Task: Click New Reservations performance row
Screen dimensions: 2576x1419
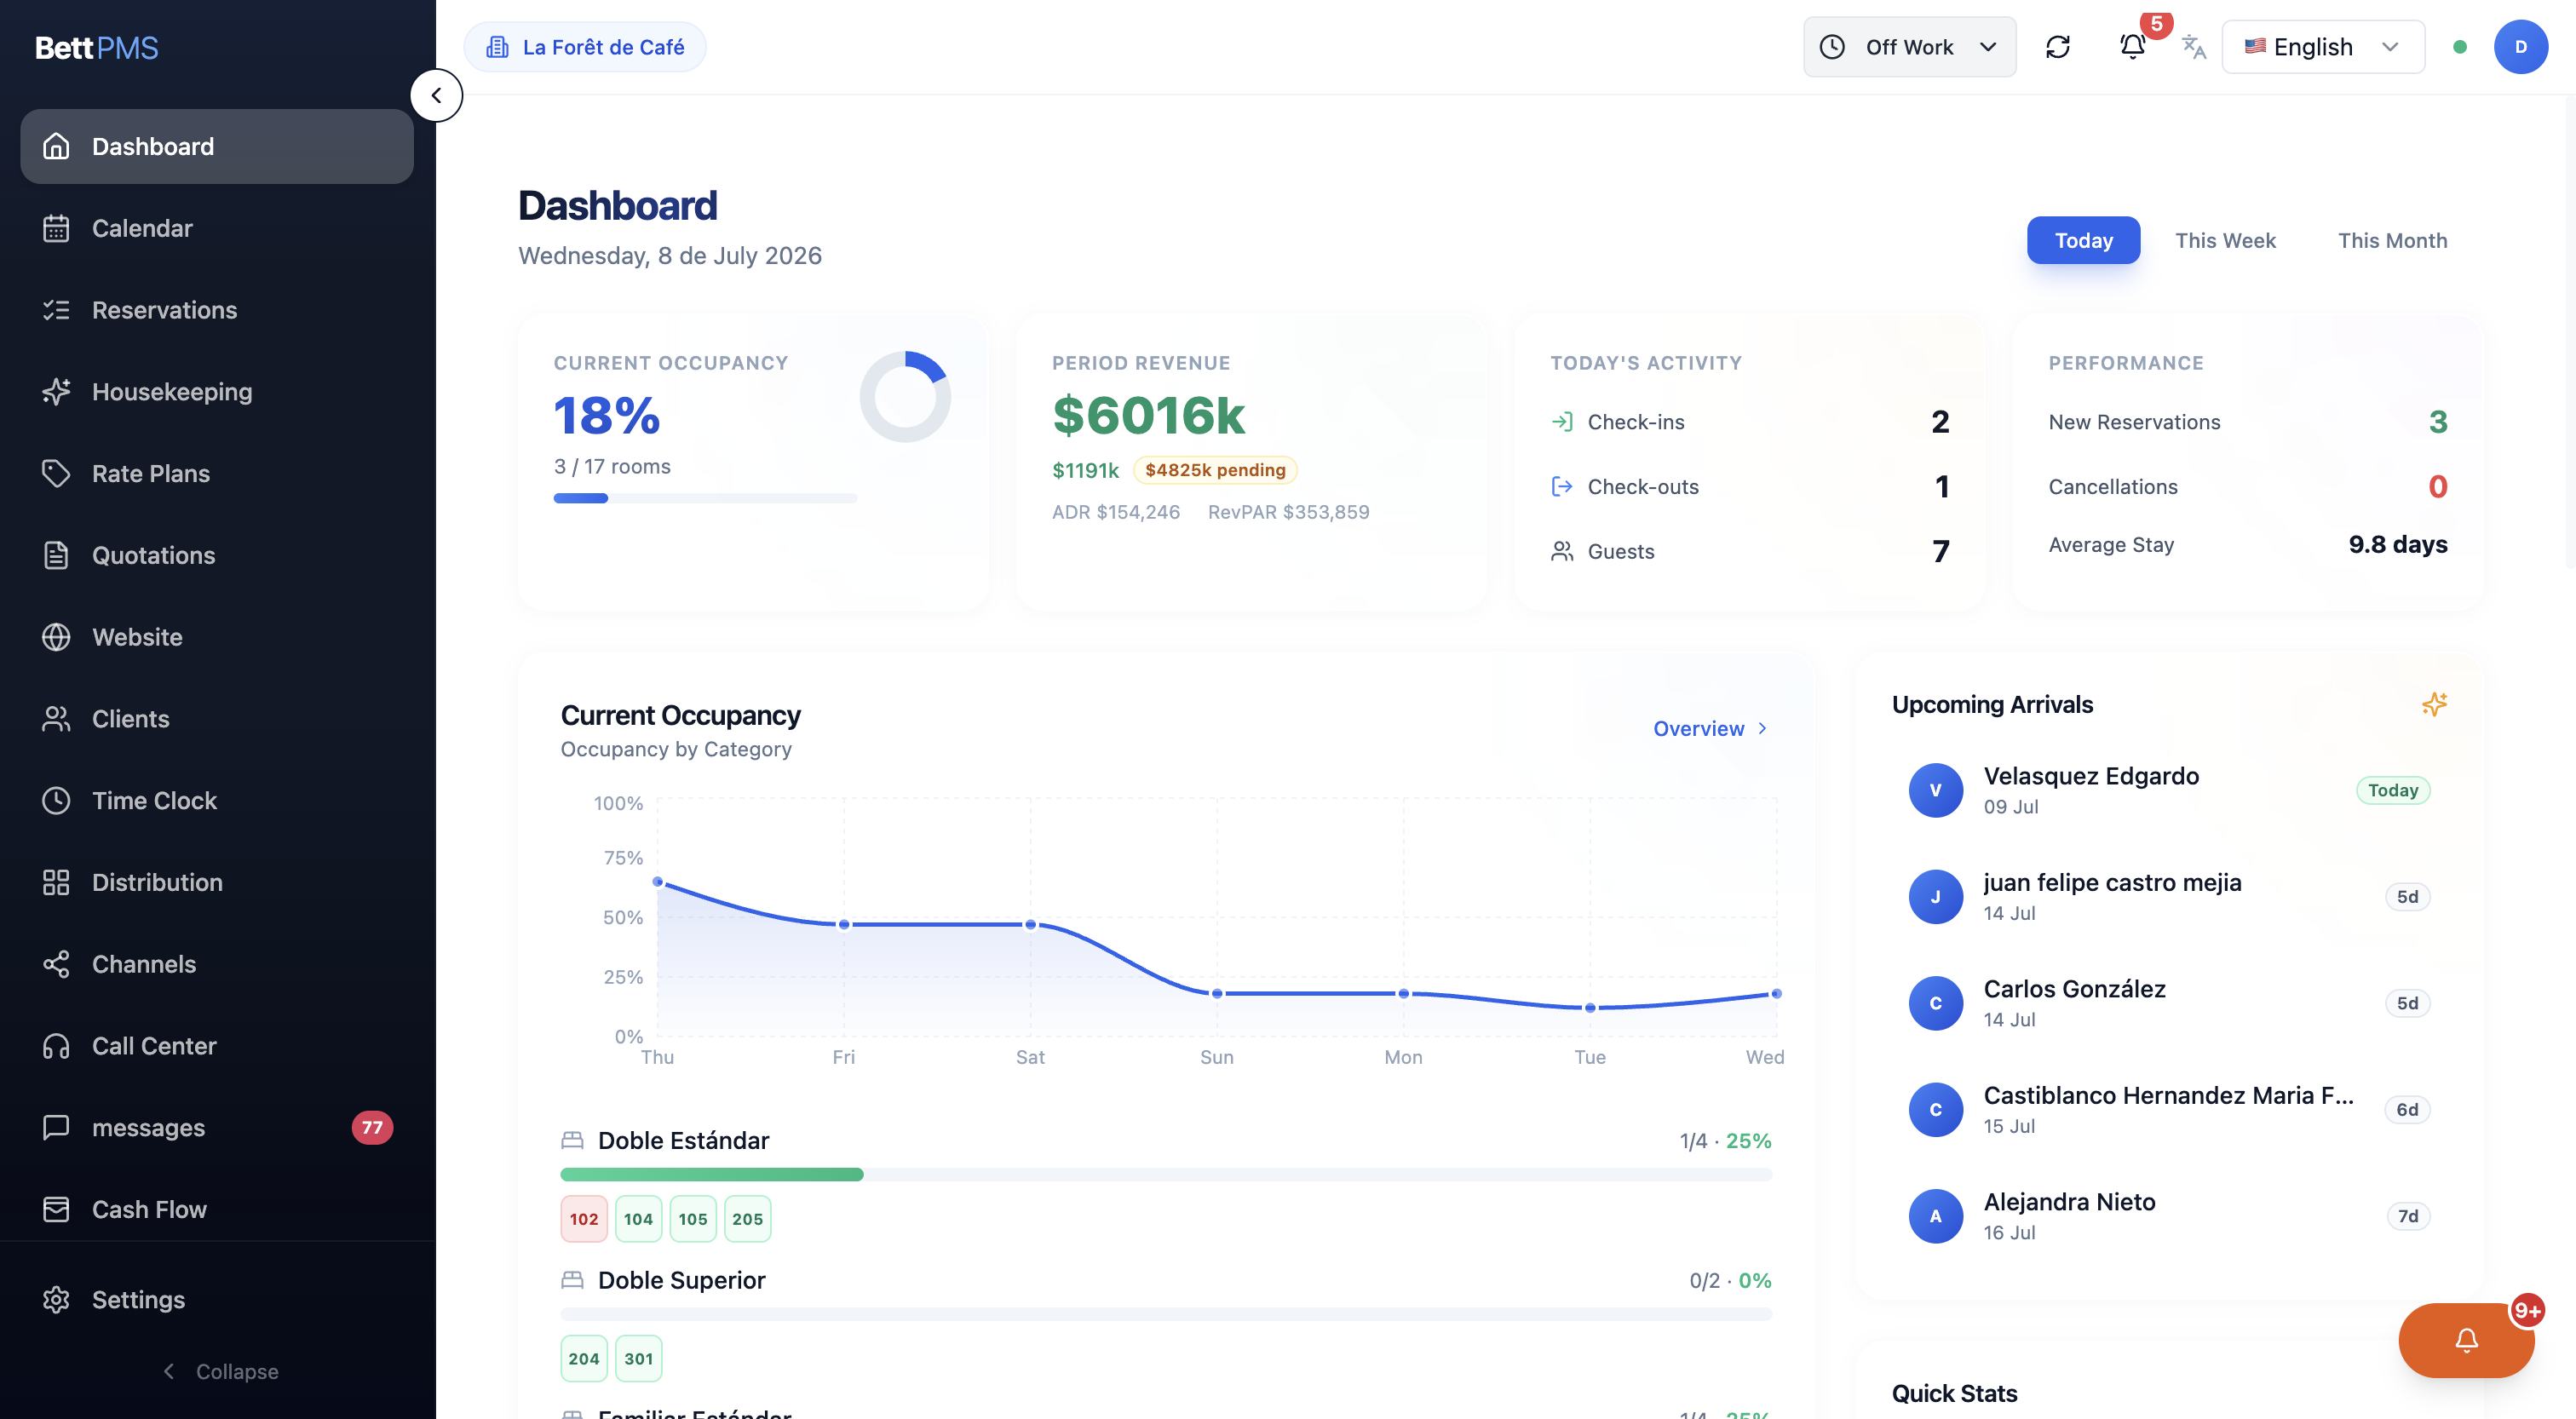Action: tap(2247, 422)
